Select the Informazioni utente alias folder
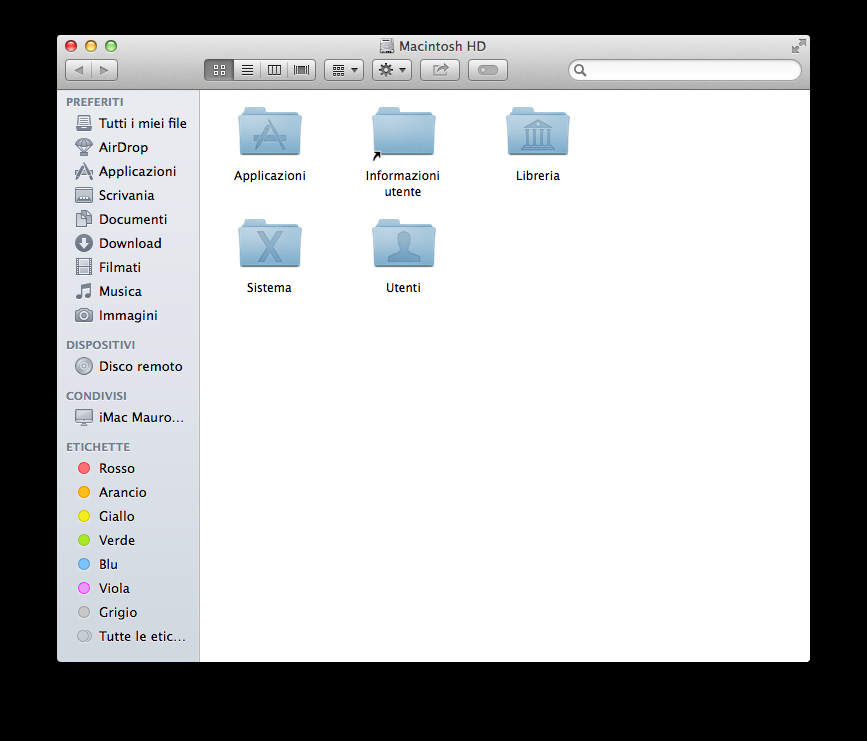Viewport: 867px width, 741px height. (x=403, y=133)
